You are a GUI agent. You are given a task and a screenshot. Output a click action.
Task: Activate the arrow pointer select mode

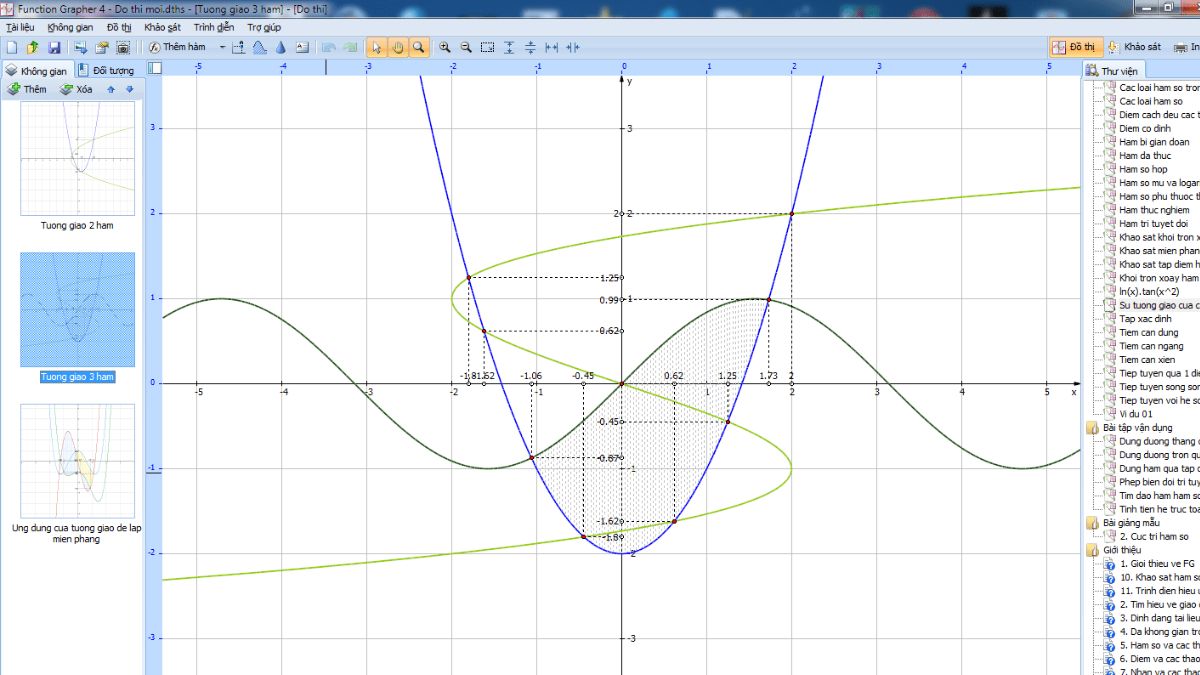click(x=377, y=47)
